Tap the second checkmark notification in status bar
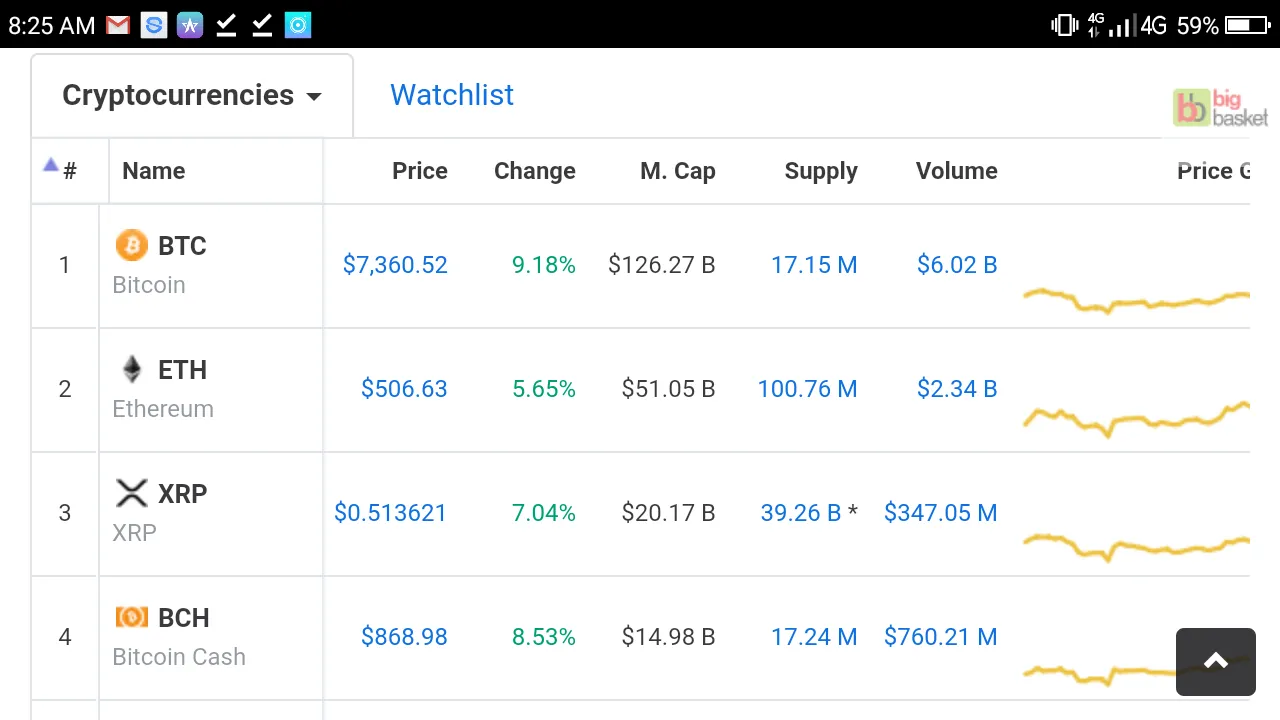This screenshot has height=720, width=1280. click(x=262, y=25)
